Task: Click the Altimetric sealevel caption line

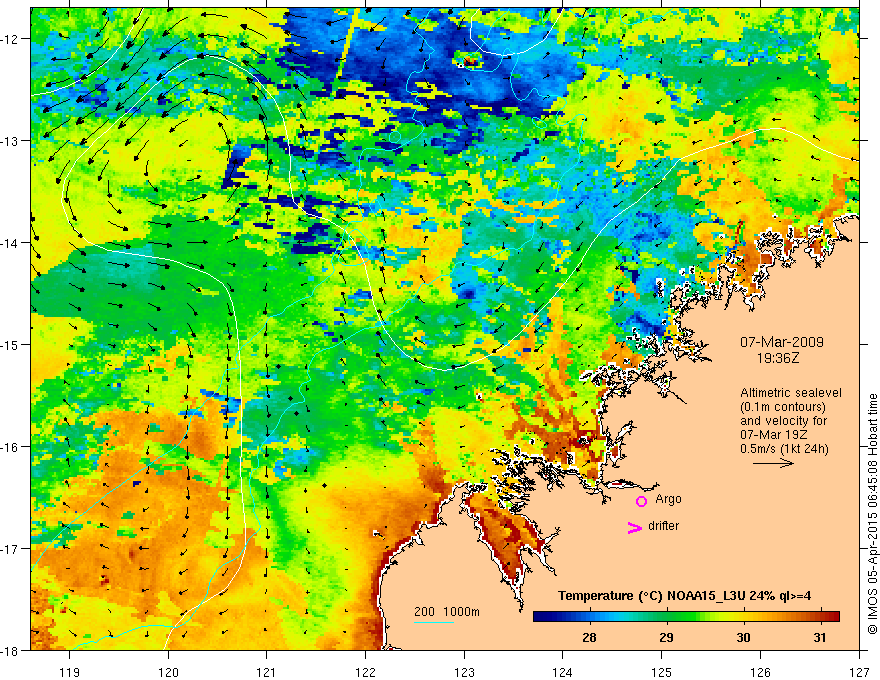Action: pyautogui.click(x=791, y=393)
